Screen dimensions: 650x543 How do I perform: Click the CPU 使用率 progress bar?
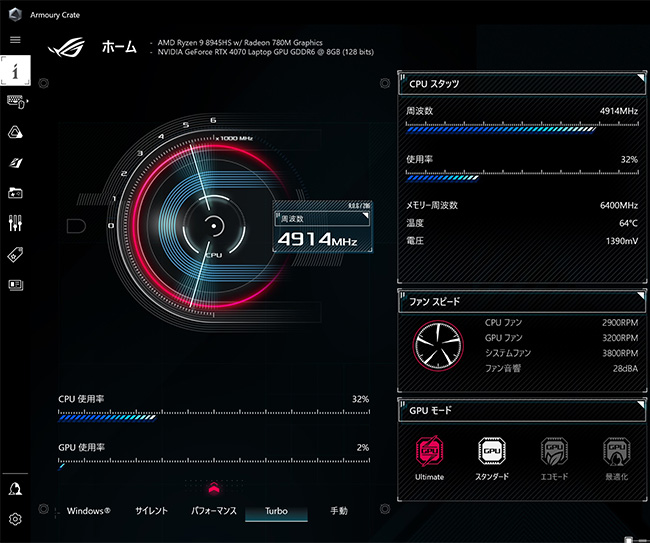coord(214,415)
